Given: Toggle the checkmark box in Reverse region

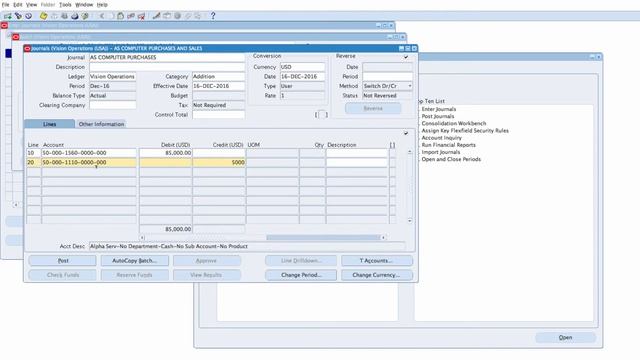Looking at the screenshot, I should (406, 57).
